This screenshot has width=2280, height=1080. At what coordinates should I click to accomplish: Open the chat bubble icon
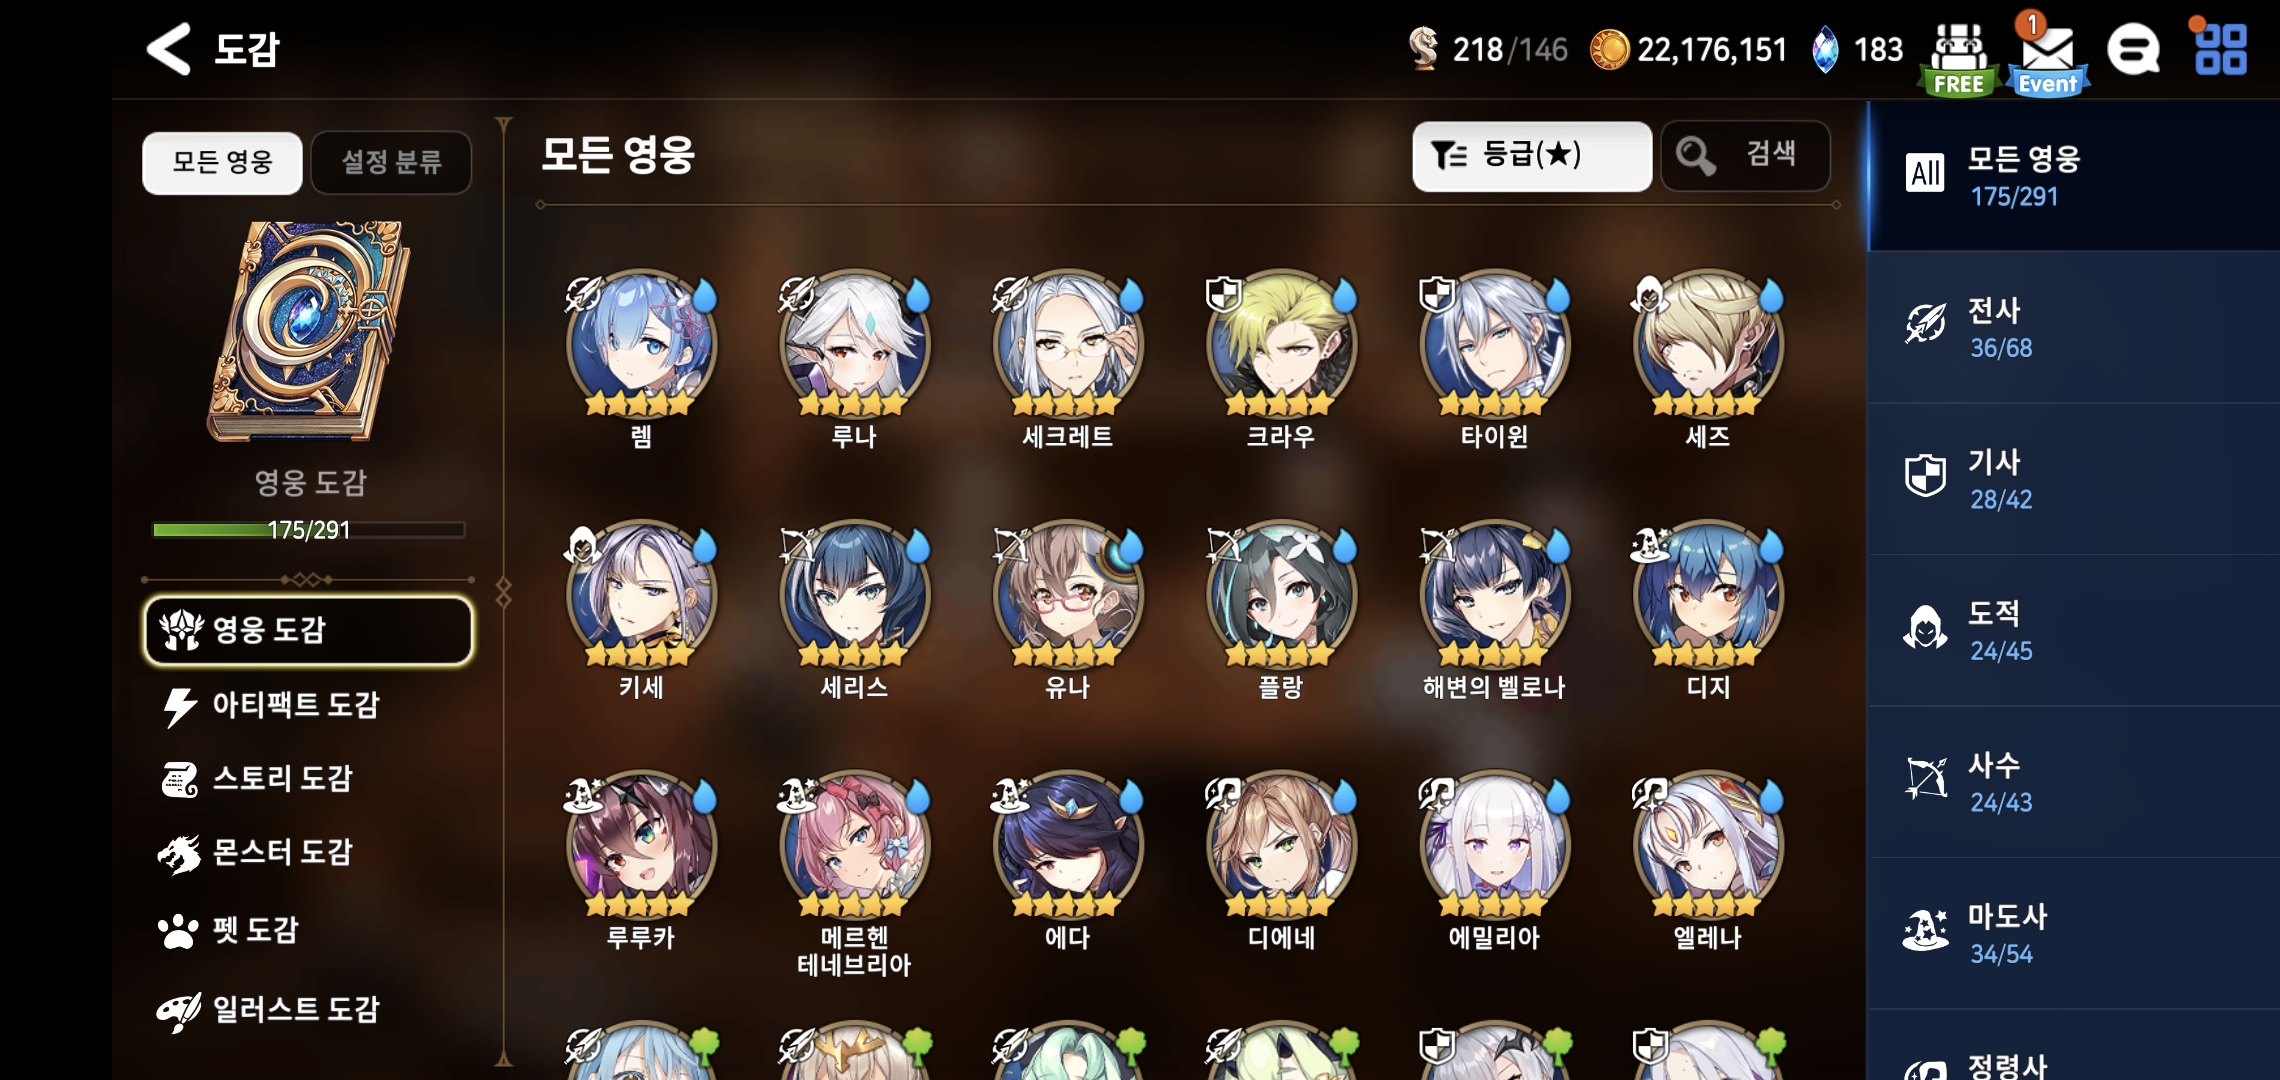point(2134,50)
